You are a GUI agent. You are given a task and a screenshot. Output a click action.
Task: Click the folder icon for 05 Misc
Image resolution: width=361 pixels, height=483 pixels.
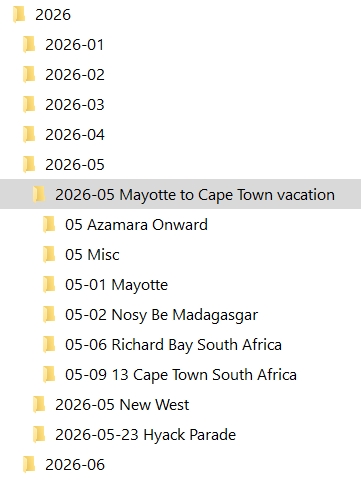coord(49,255)
